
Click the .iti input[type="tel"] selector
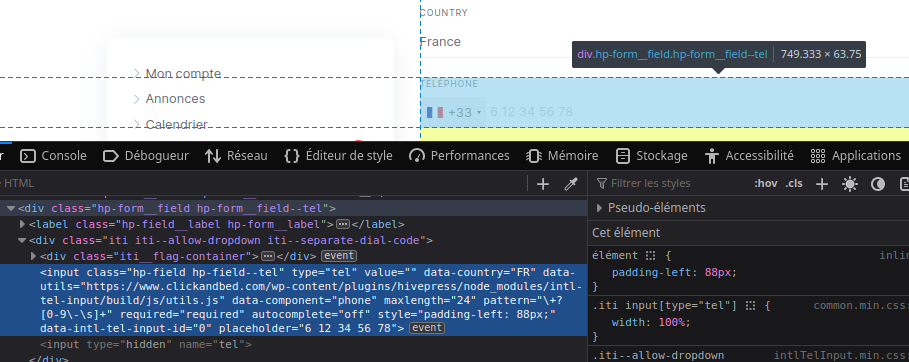[x=664, y=306]
